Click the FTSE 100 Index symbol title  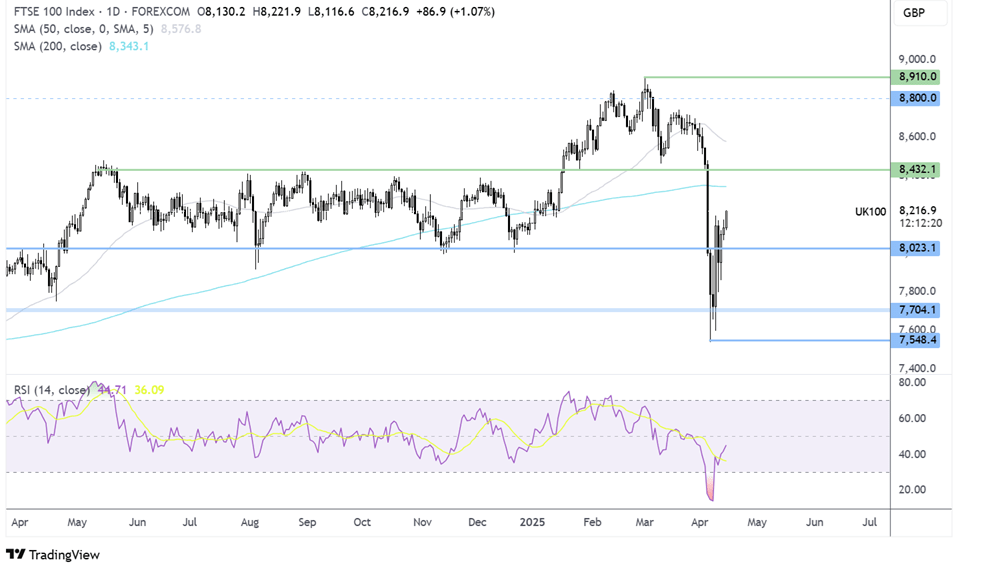point(54,11)
